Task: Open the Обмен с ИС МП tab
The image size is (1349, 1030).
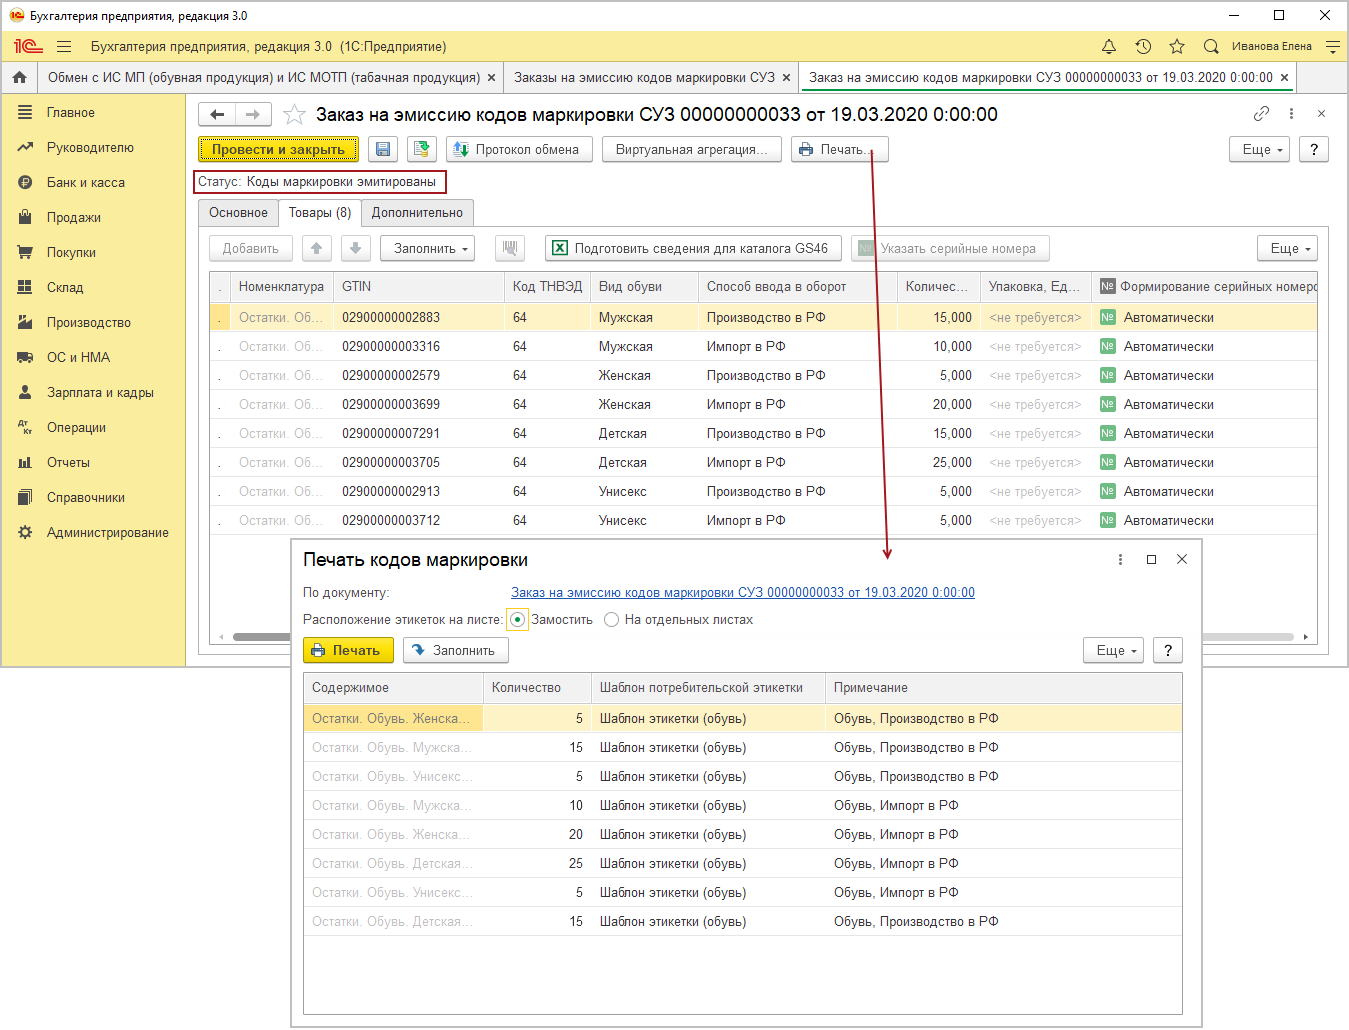Action: [264, 77]
